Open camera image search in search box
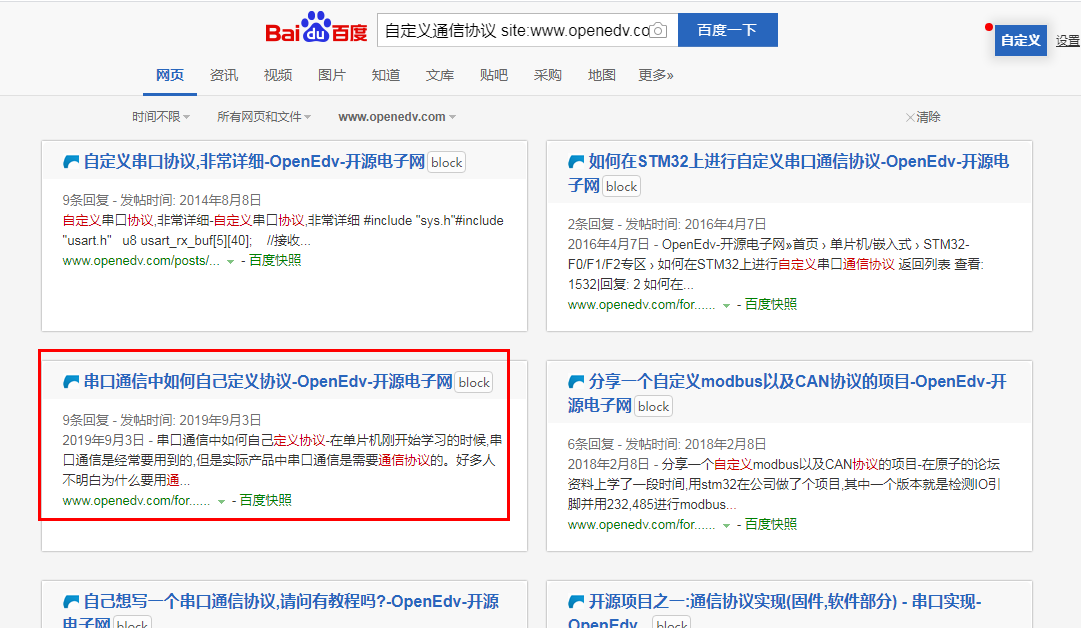Image resolution: width=1081 pixels, height=628 pixels. point(658,30)
